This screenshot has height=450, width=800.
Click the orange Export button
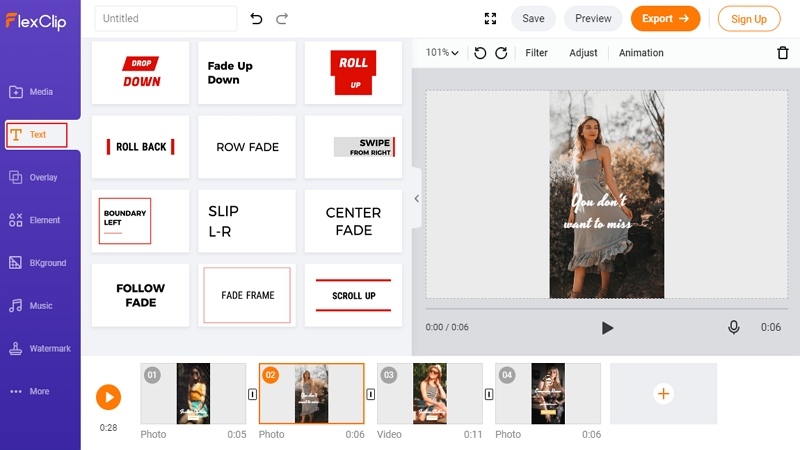point(665,19)
